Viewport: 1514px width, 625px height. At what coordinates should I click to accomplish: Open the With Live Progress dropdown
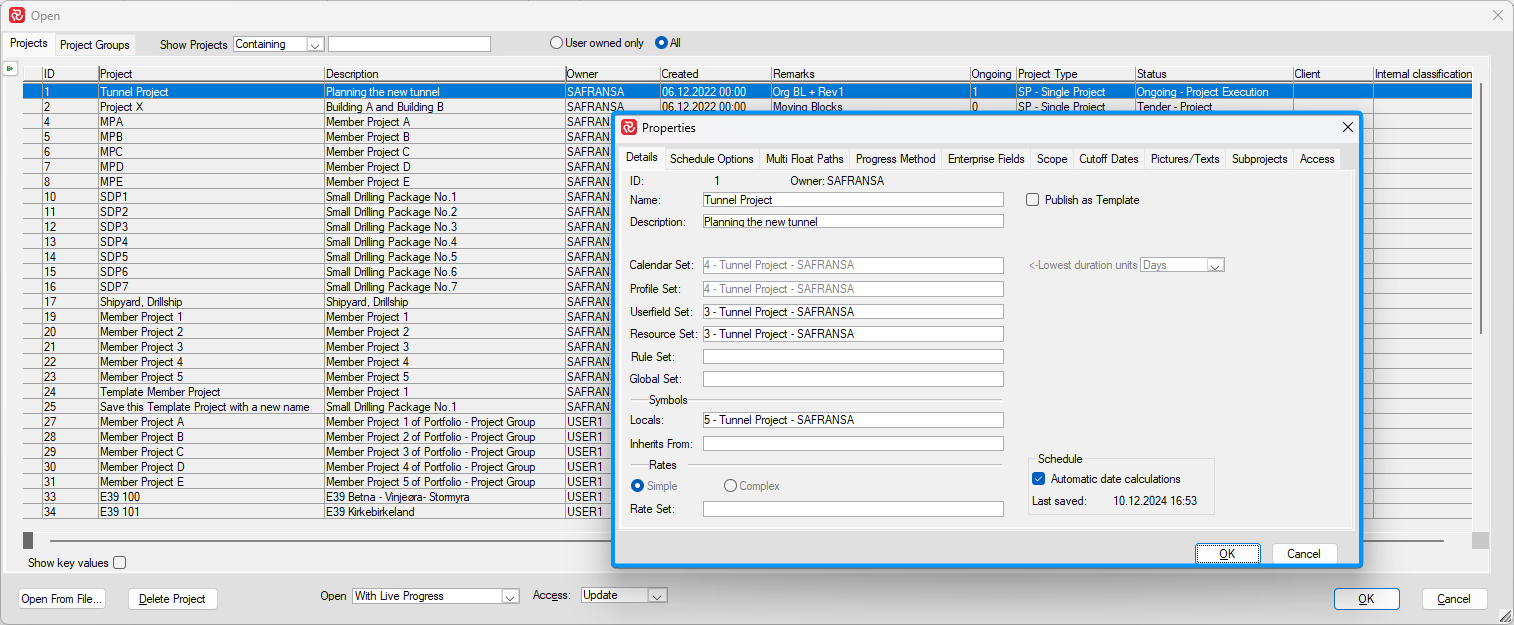click(x=509, y=596)
